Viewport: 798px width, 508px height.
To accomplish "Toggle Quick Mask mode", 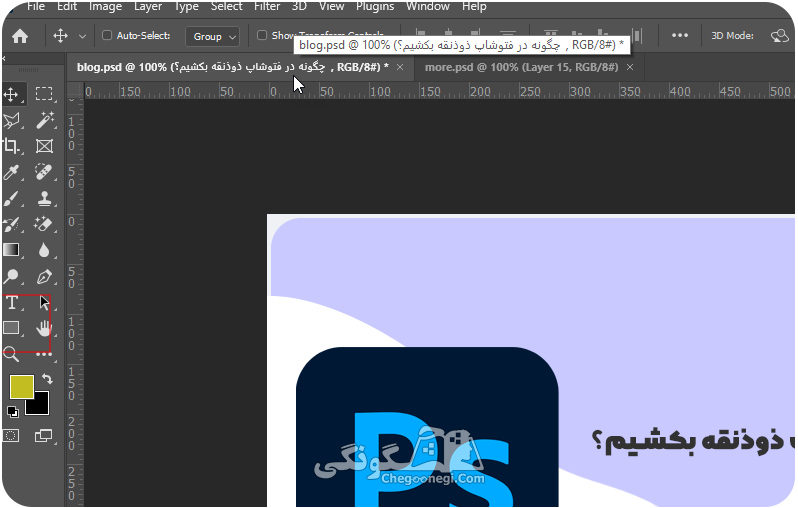I will [11, 436].
